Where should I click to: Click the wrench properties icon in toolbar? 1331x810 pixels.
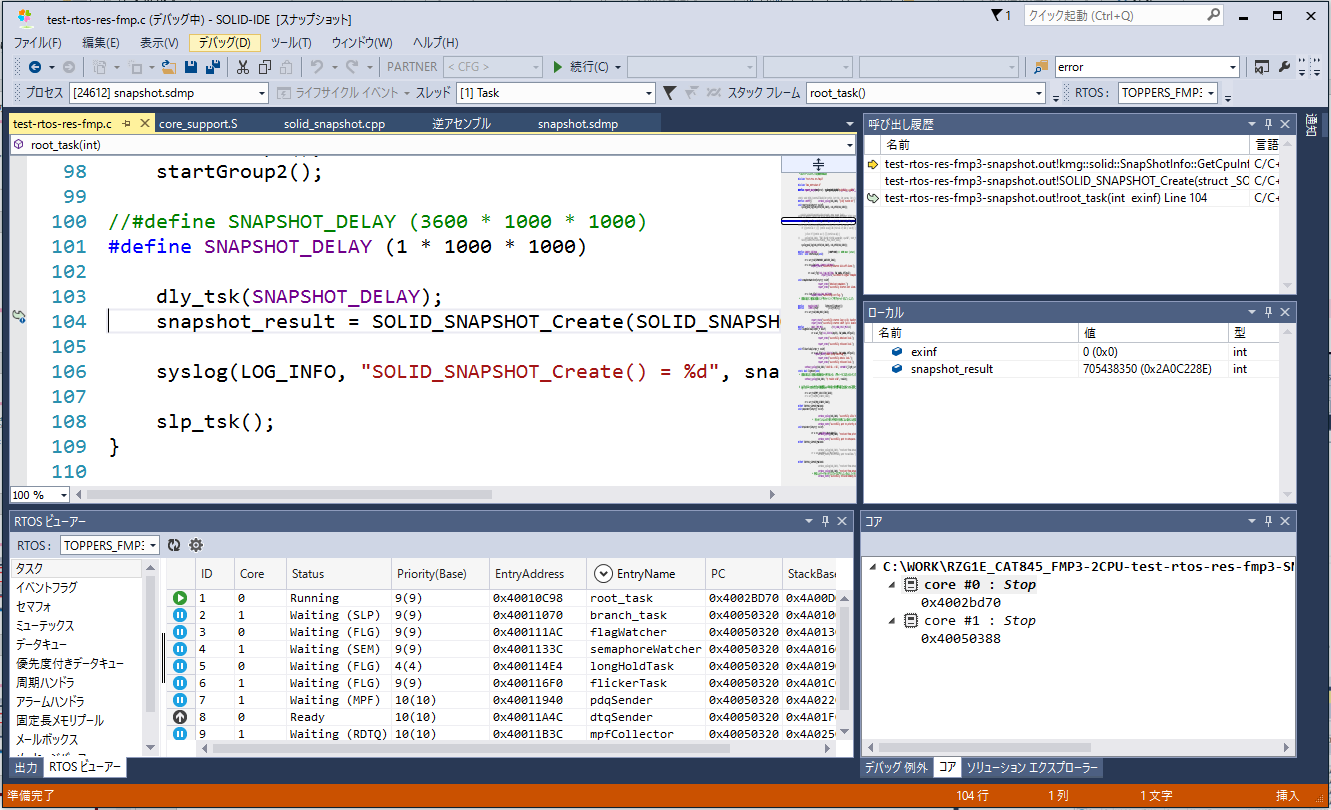point(1284,67)
